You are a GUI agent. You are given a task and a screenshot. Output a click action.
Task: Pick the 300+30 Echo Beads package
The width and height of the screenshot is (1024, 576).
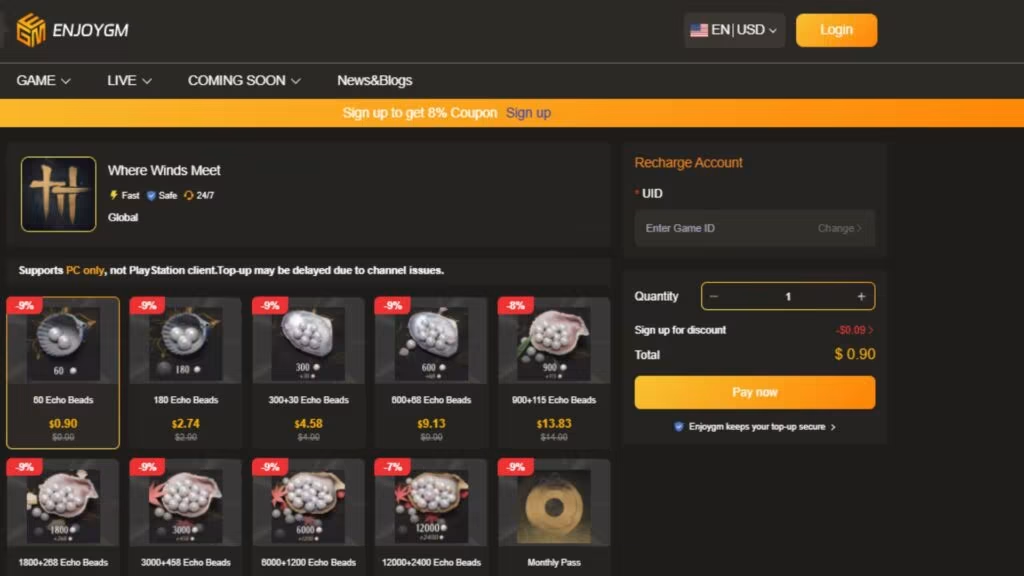[308, 372]
